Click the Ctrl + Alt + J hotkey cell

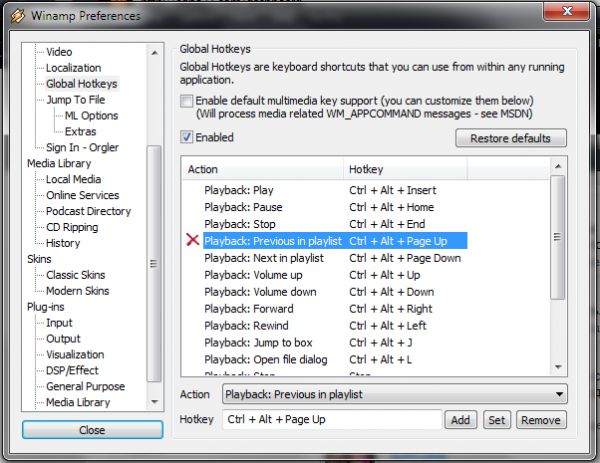click(x=381, y=342)
